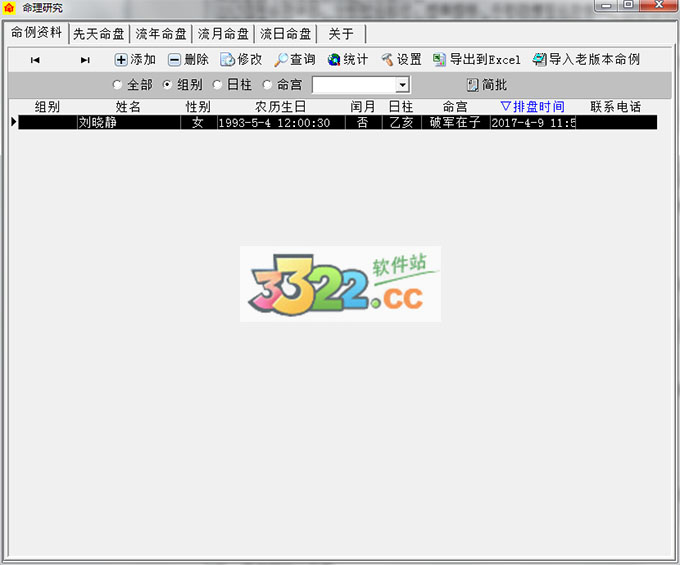
Task: Select the name cell 刘晓静
Action: click(x=128, y=122)
